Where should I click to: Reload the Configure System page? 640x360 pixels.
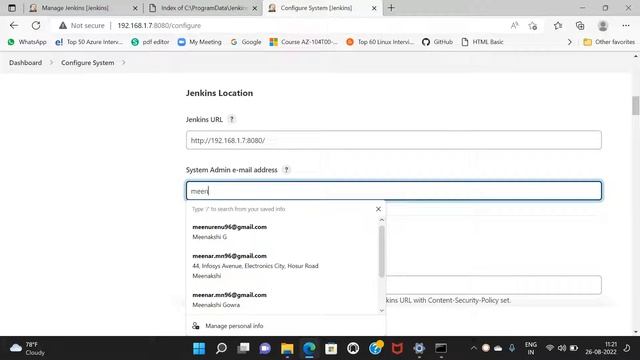[36, 25]
